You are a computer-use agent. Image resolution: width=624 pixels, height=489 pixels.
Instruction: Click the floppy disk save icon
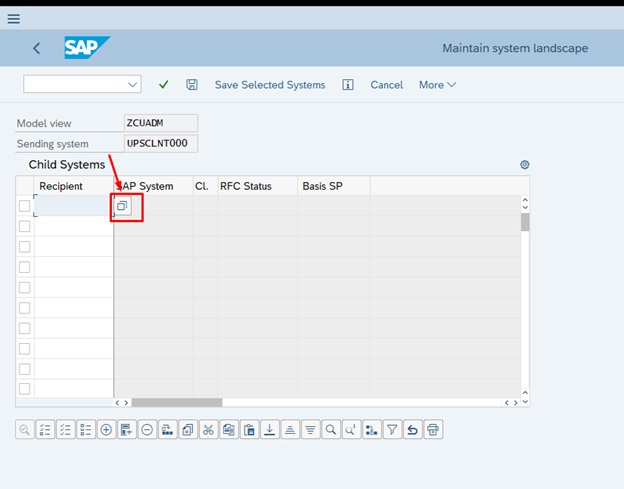click(x=192, y=85)
